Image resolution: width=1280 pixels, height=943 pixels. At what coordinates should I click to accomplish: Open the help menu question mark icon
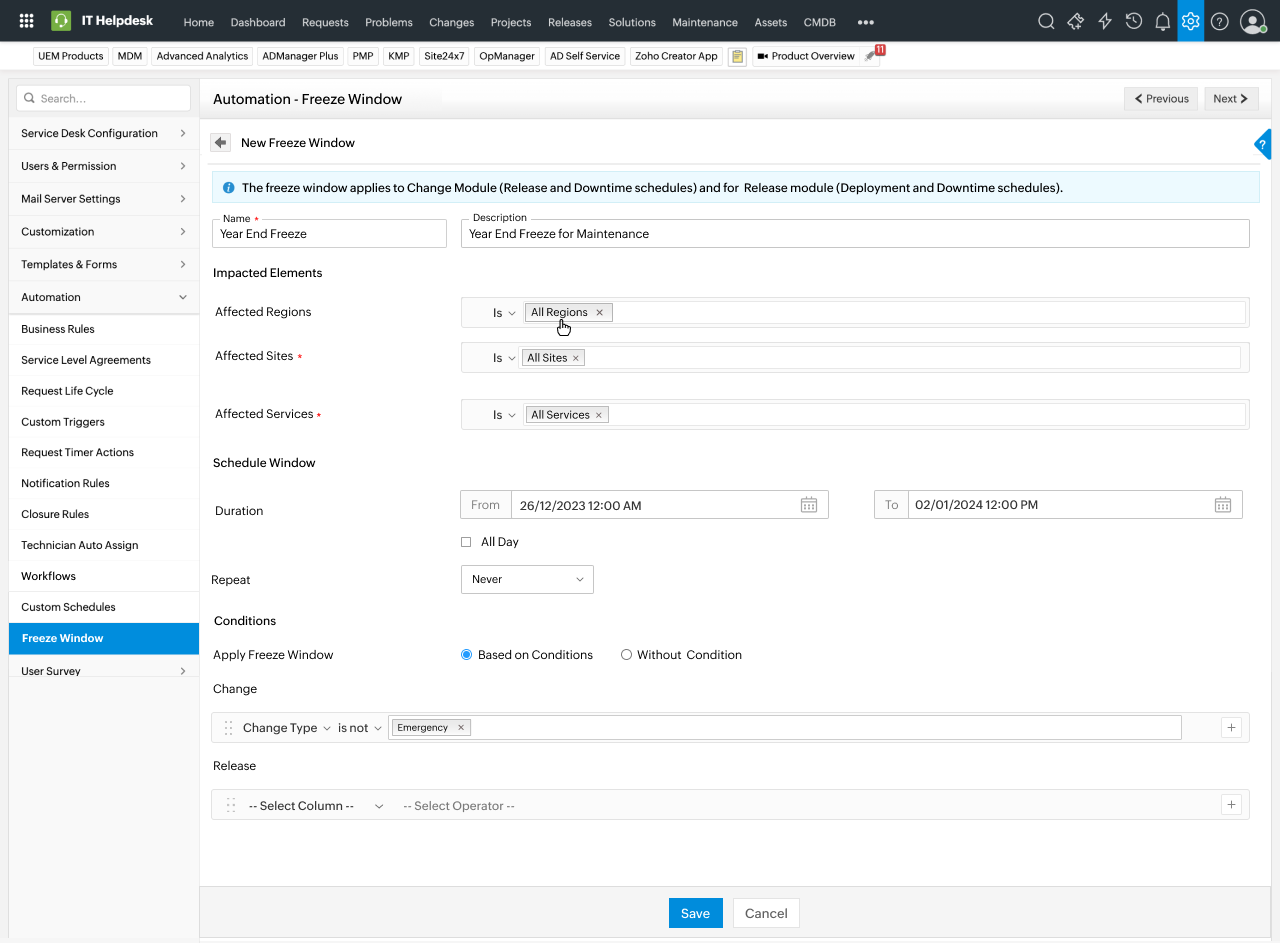1219,20
